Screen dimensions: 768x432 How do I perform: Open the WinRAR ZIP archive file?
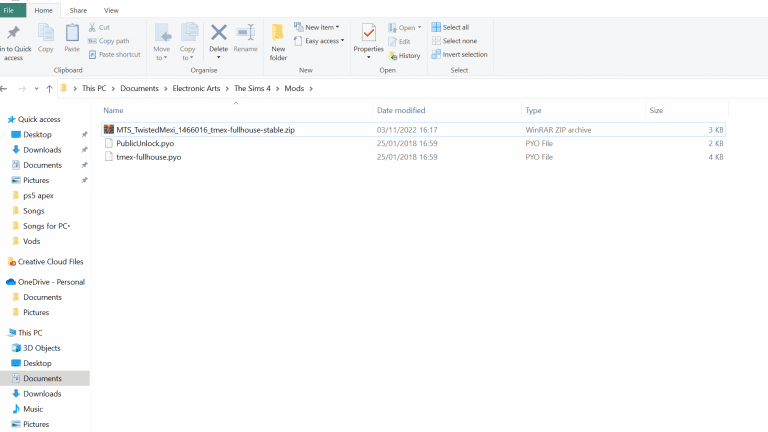(x=205, y=130)
